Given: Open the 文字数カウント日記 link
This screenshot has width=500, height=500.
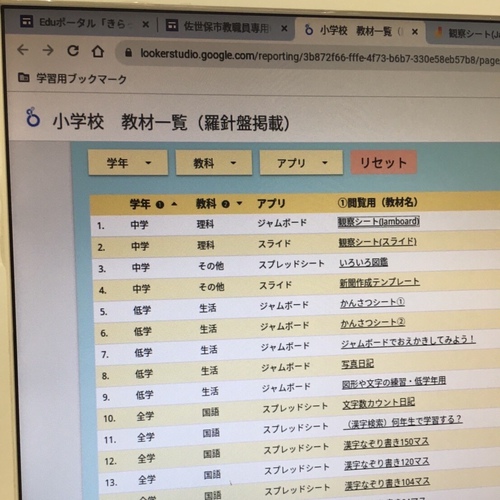Looking at the screenshot, I should click(x=379, y=403).
